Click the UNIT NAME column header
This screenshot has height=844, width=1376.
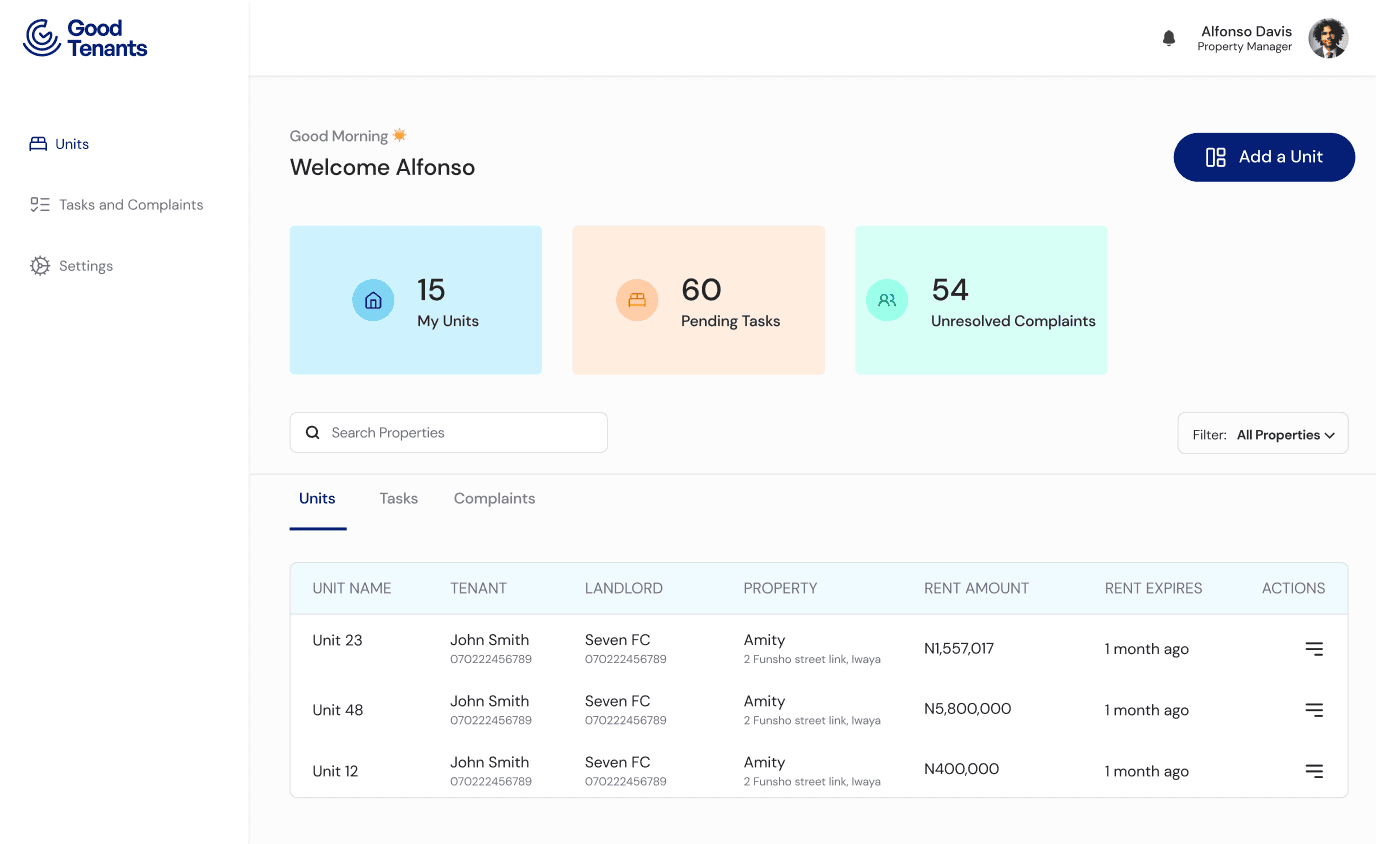click(352, 588)
